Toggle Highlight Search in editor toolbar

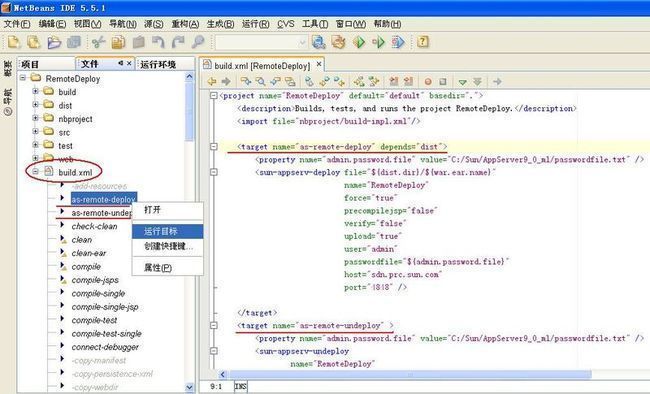click(290, 81)
